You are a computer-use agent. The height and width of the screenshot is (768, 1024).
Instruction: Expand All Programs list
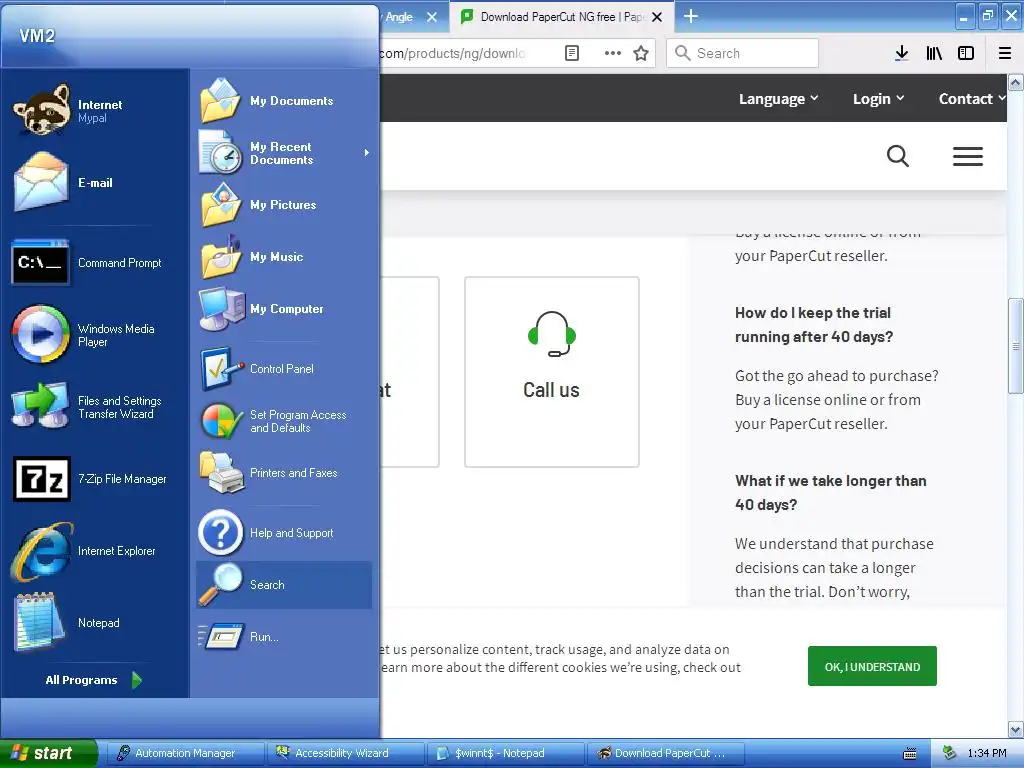pyautogui.click(x=94, y=680)
